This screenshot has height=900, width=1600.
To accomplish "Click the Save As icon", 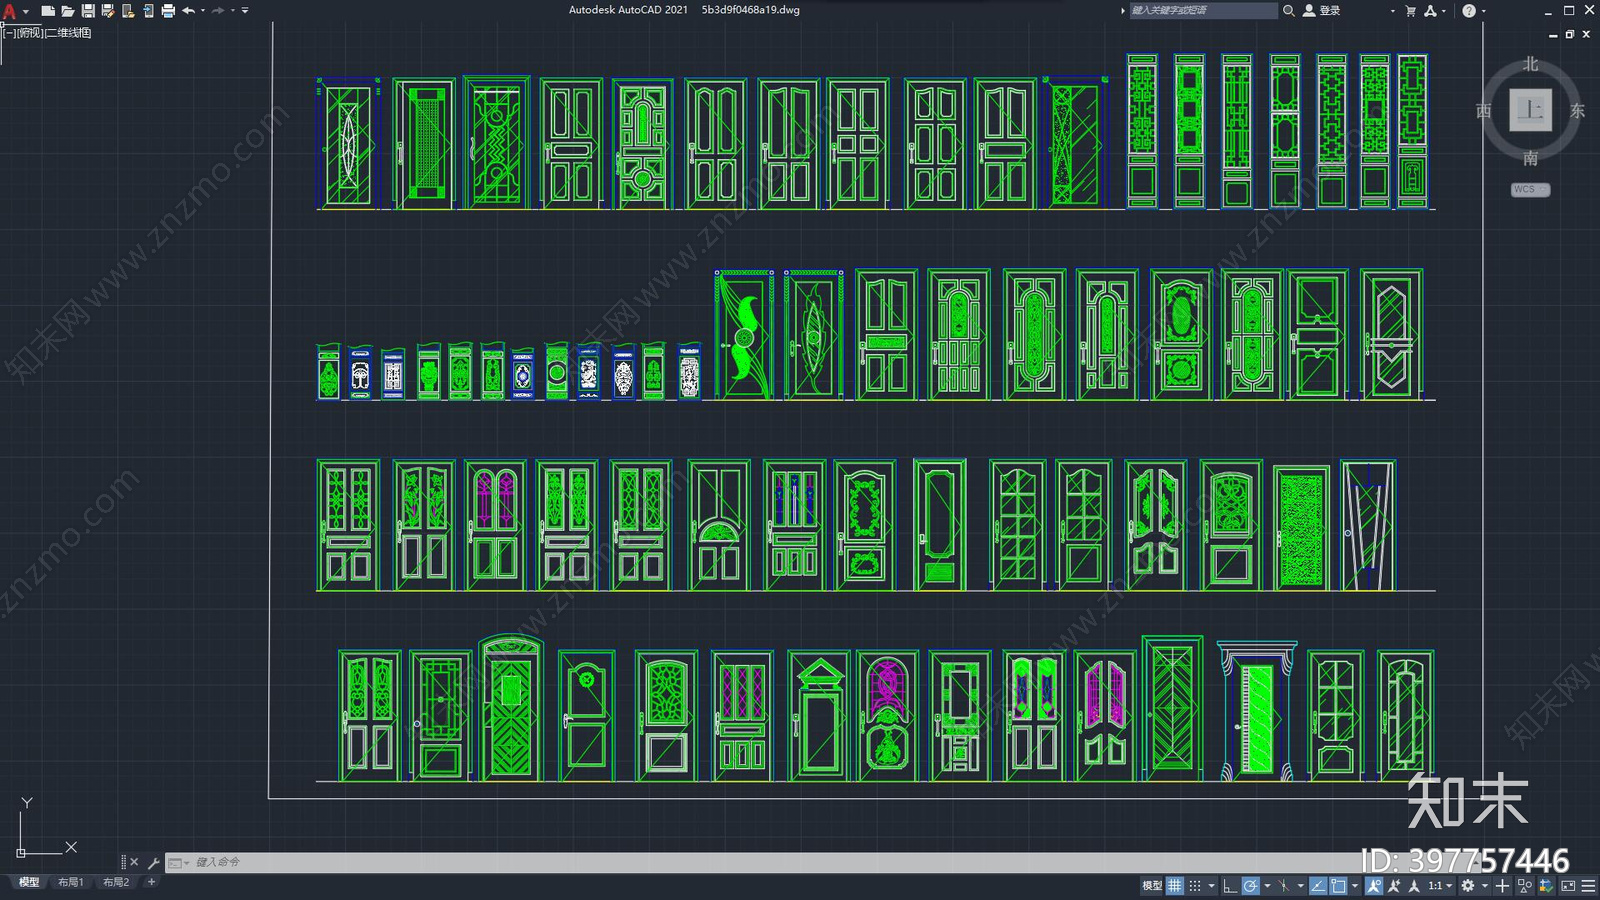I will tap(108, 11).
